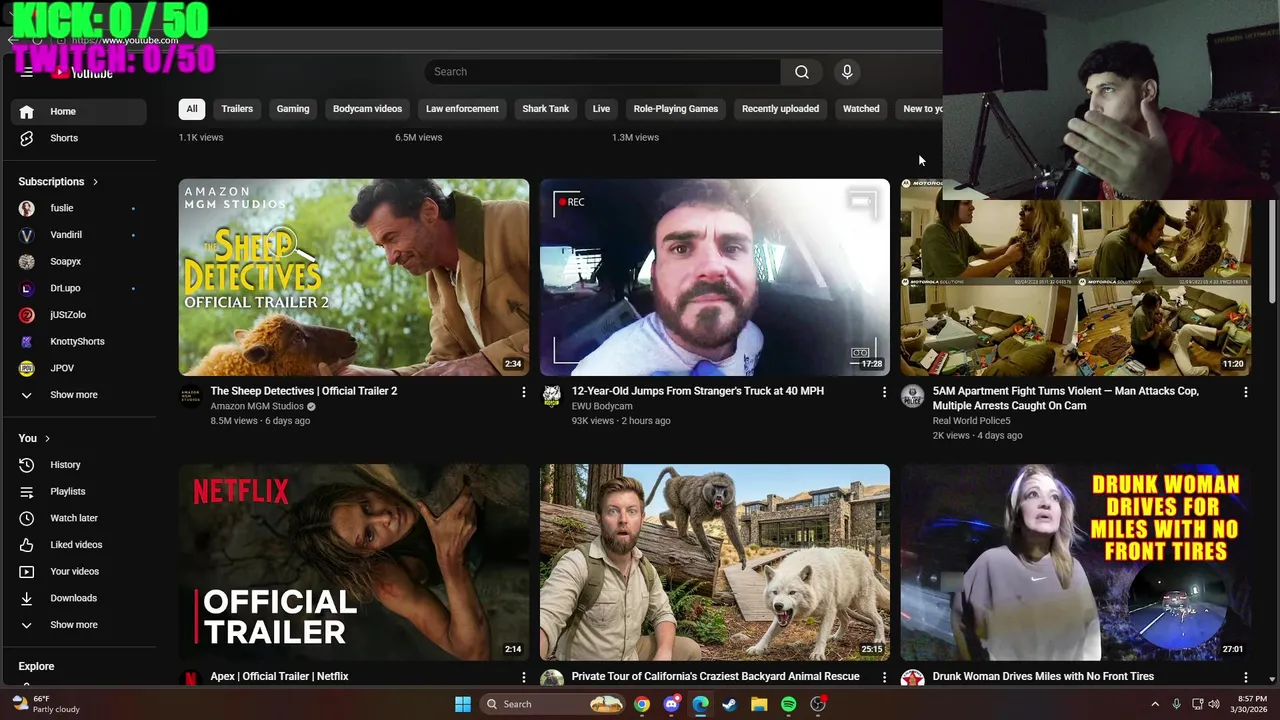The image size is (1280, 720).
Task: Open options menu for 12-Year-Old Jumps video
Action: [x=884, y=392]
